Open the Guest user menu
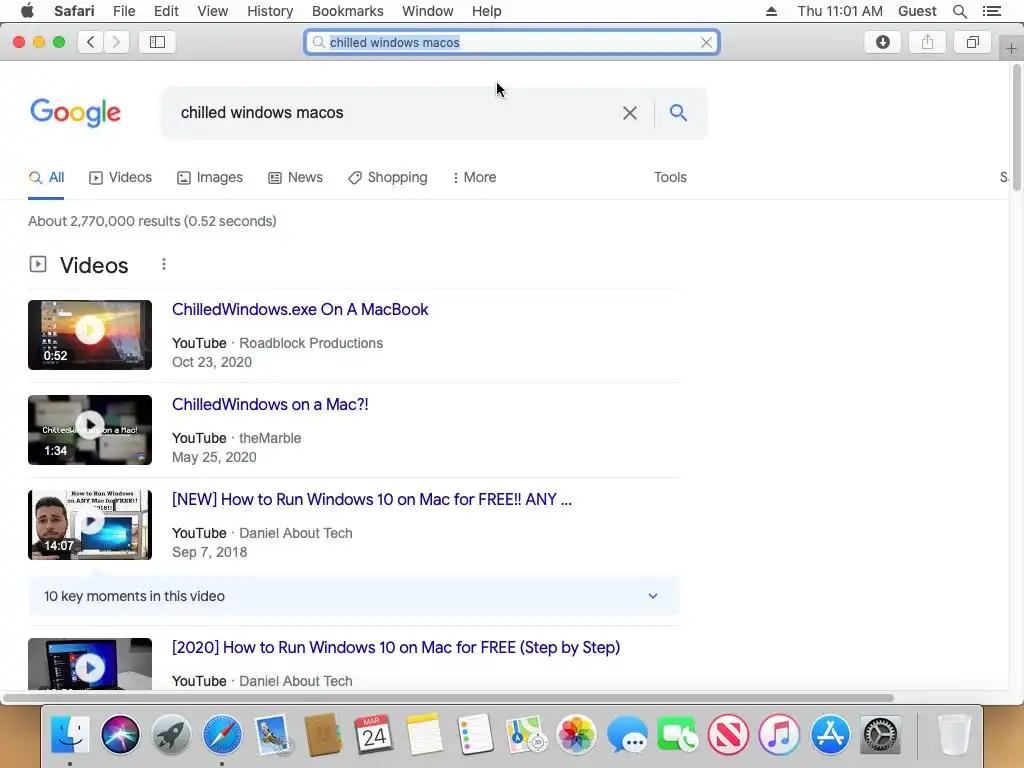1024x768 pixels. [917, 11]
